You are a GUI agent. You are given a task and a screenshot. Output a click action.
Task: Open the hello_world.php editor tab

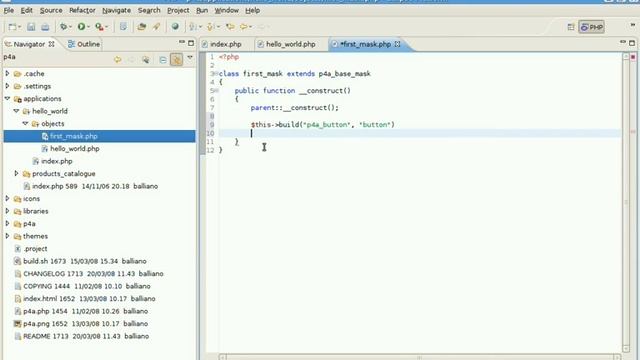(x=287, y=44)
